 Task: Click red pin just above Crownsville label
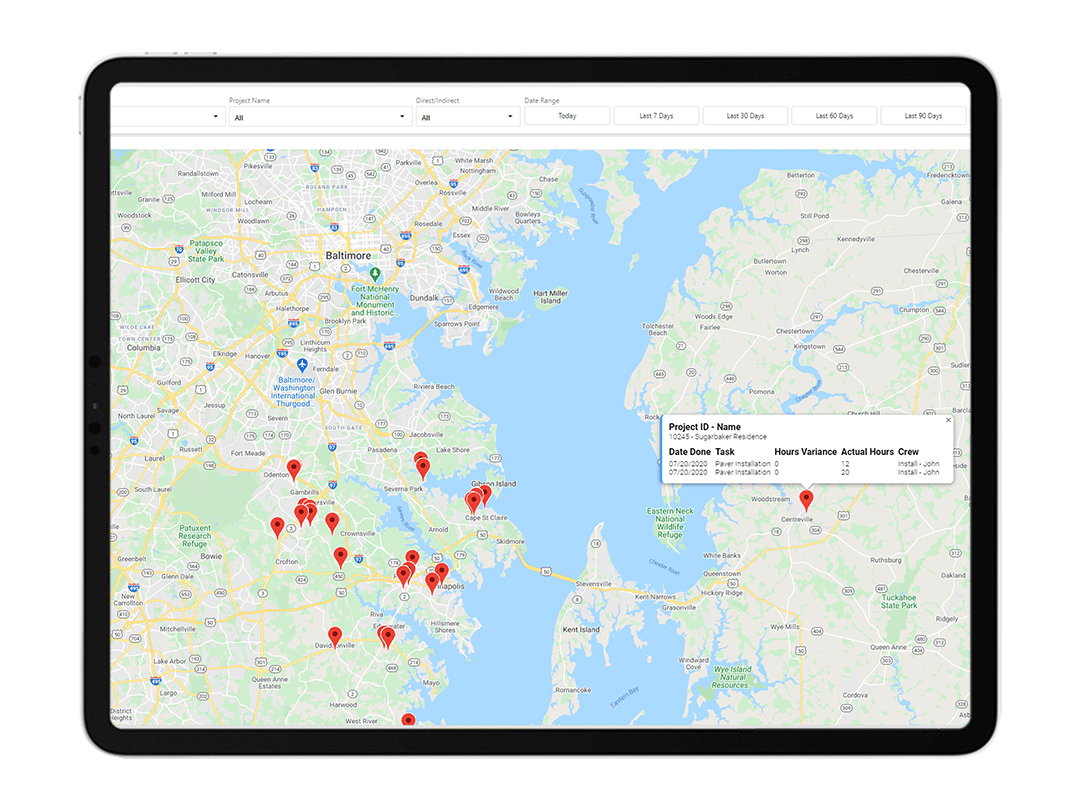(x=332, y=522)
